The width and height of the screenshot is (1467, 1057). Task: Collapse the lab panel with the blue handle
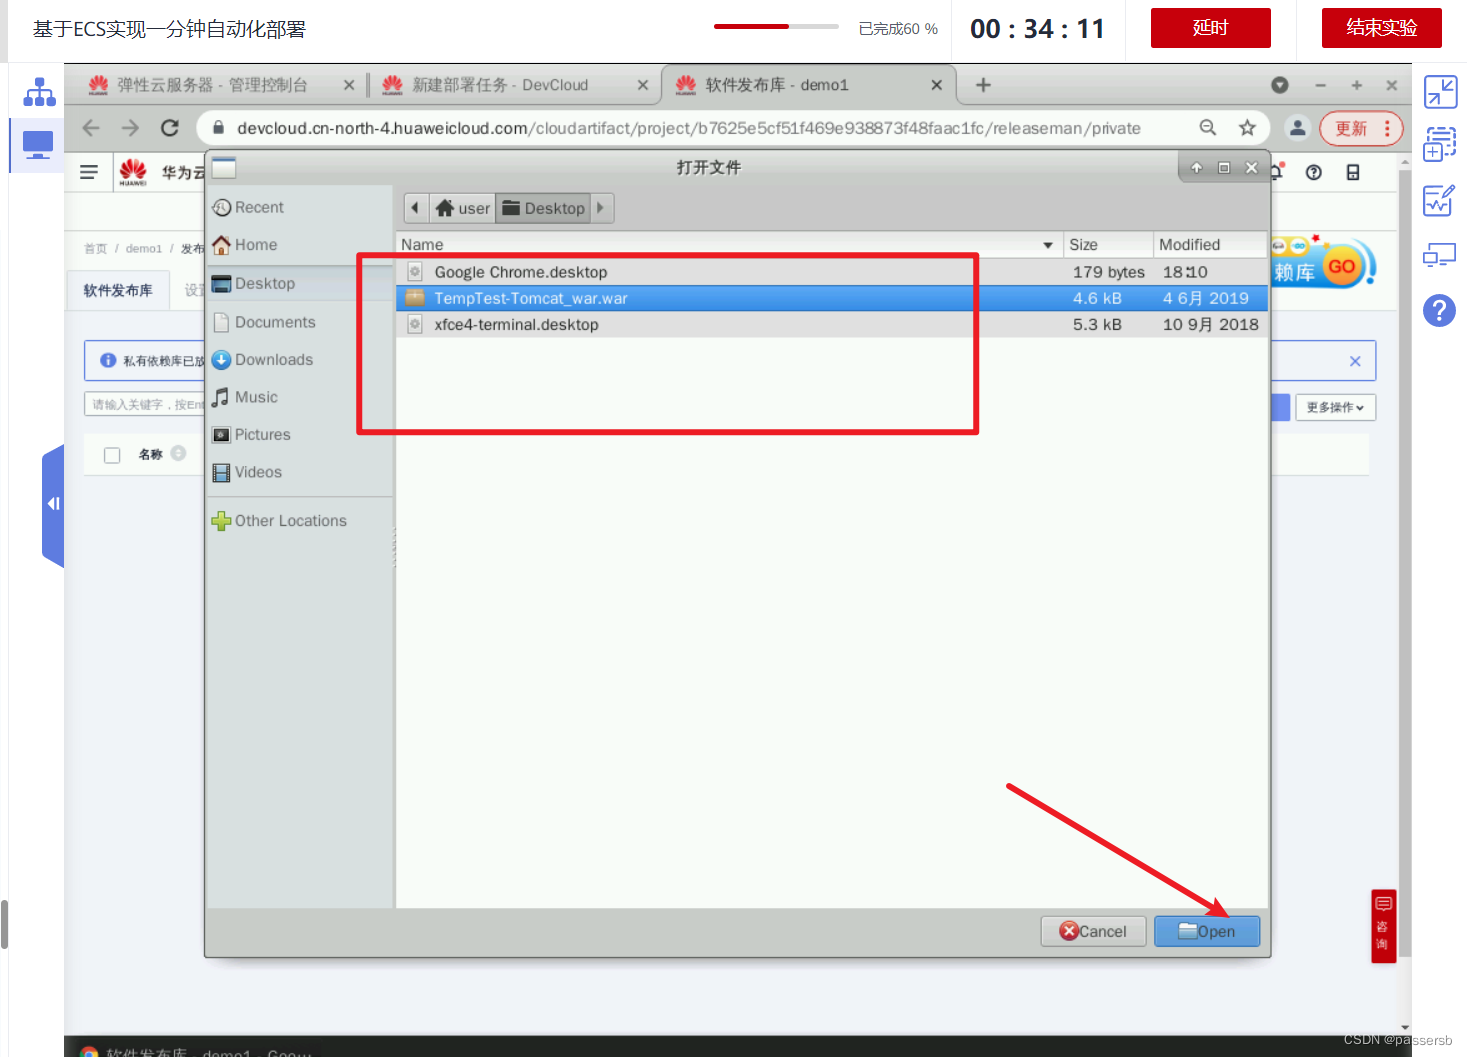(x=53, y=504)
